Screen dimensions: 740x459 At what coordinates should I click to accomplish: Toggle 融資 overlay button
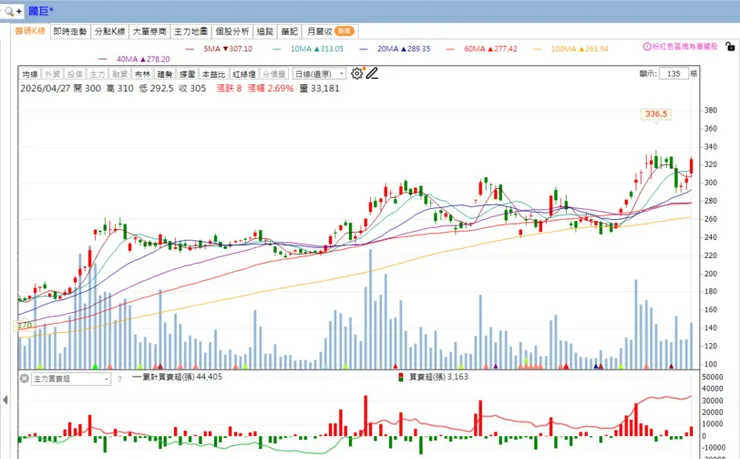coord(120,74)
